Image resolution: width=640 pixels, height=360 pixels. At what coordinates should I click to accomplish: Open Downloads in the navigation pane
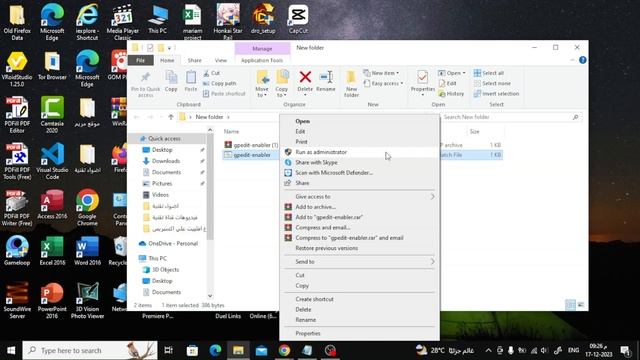coord(166,161)
